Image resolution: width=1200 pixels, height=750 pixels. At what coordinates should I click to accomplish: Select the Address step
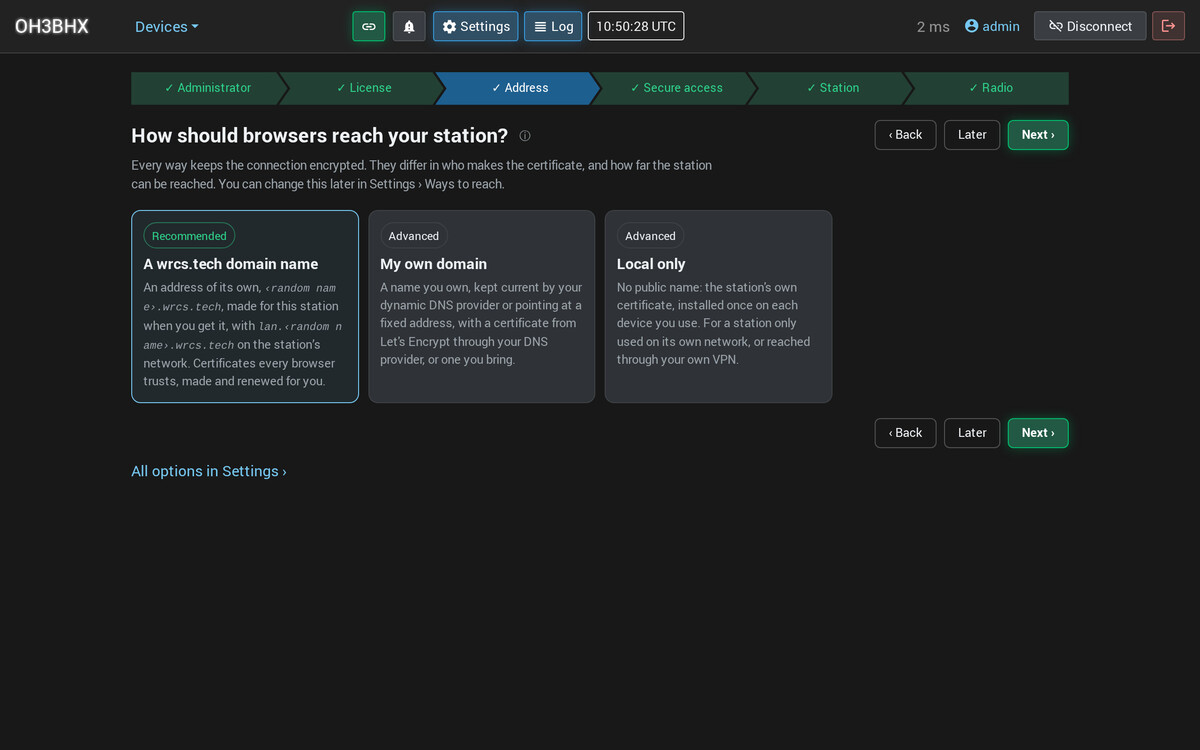(x=520, y=88)
